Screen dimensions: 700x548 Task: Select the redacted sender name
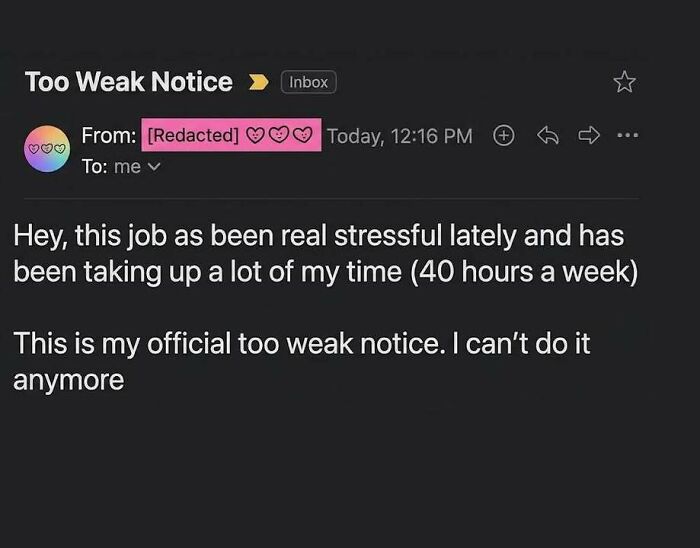coord(193,135)
